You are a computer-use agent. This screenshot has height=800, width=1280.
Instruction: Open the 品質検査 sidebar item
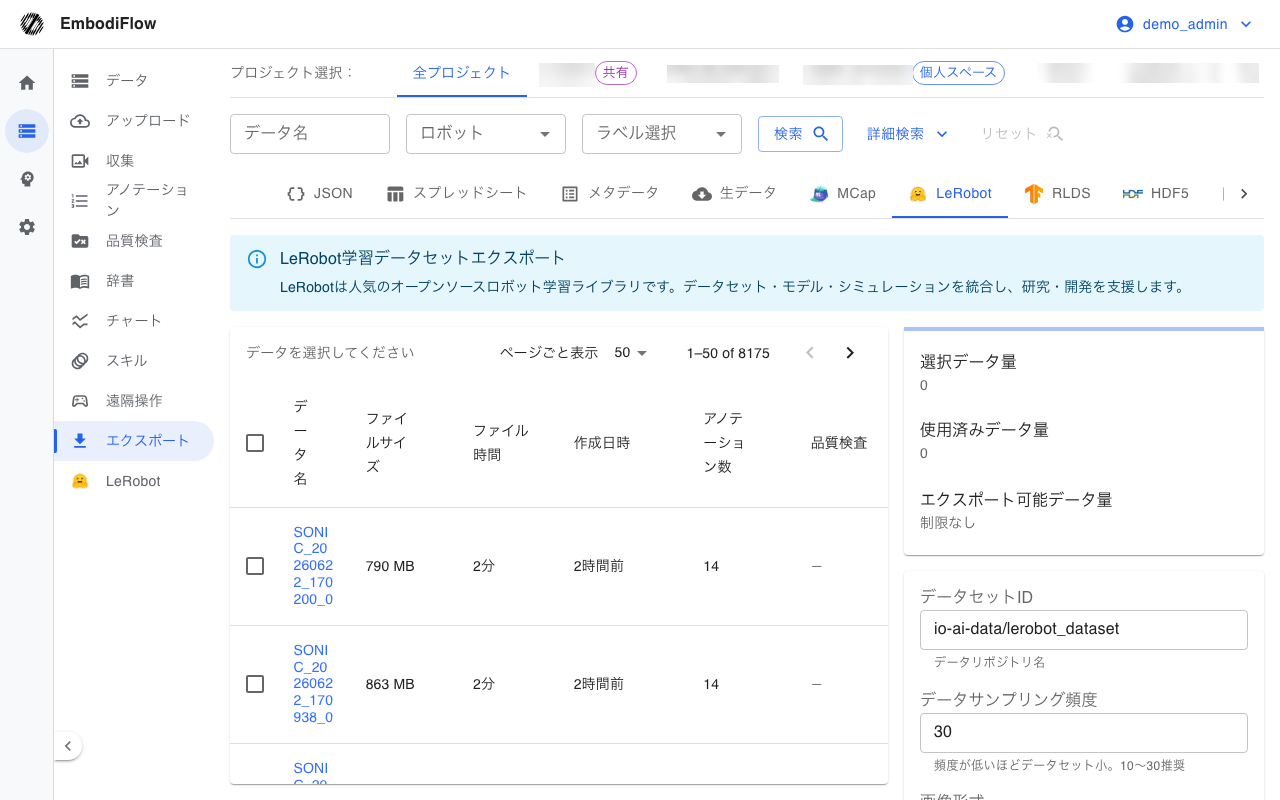tap(134, 240)
